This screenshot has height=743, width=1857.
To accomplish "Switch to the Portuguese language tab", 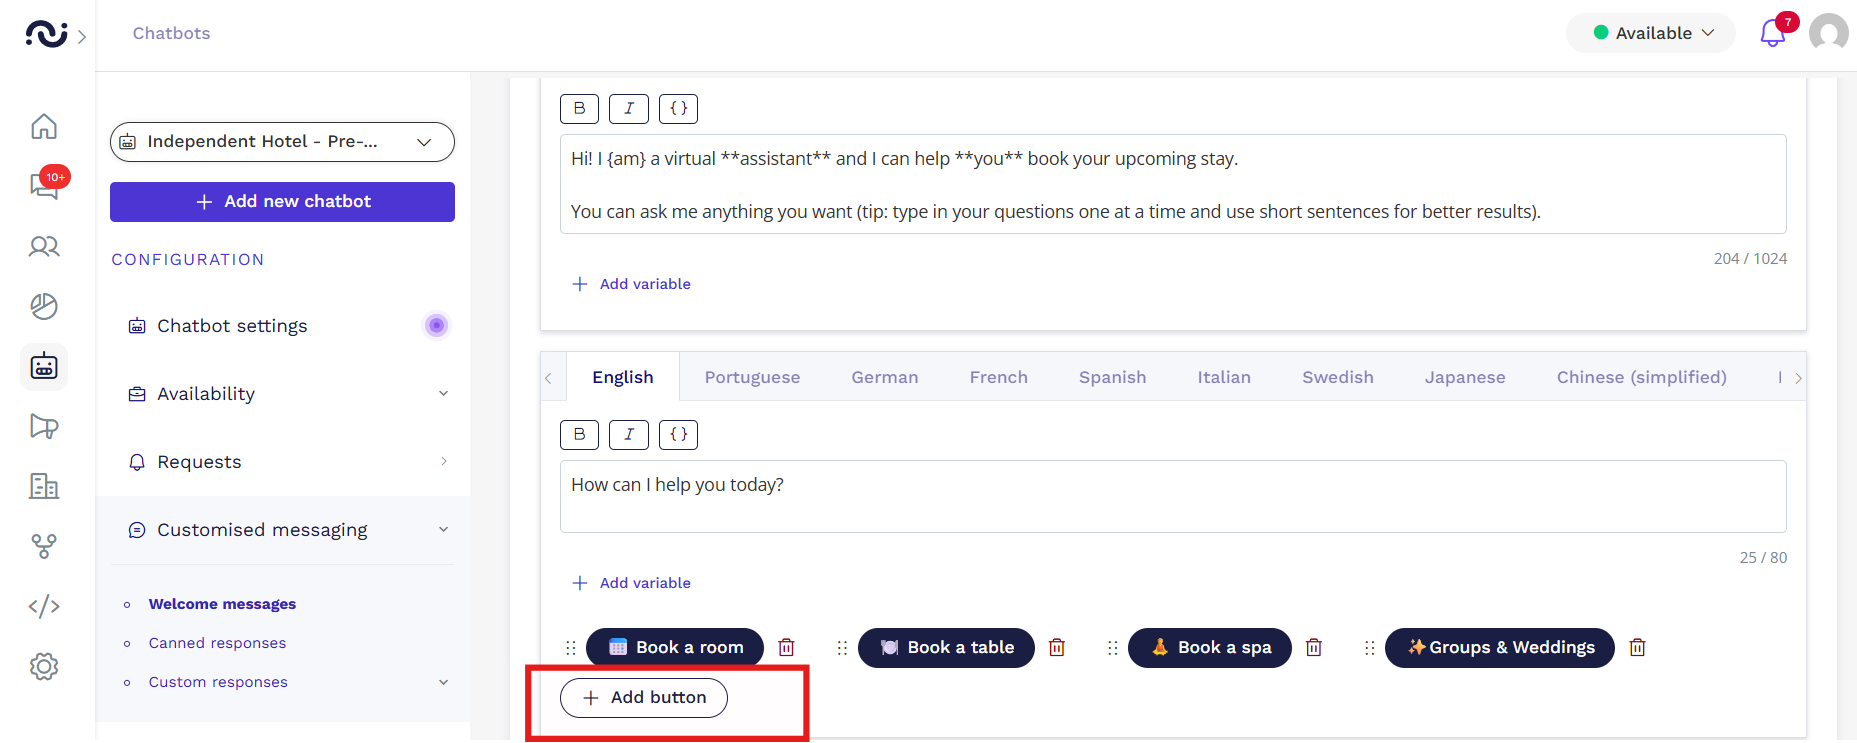I will (752, 377).
